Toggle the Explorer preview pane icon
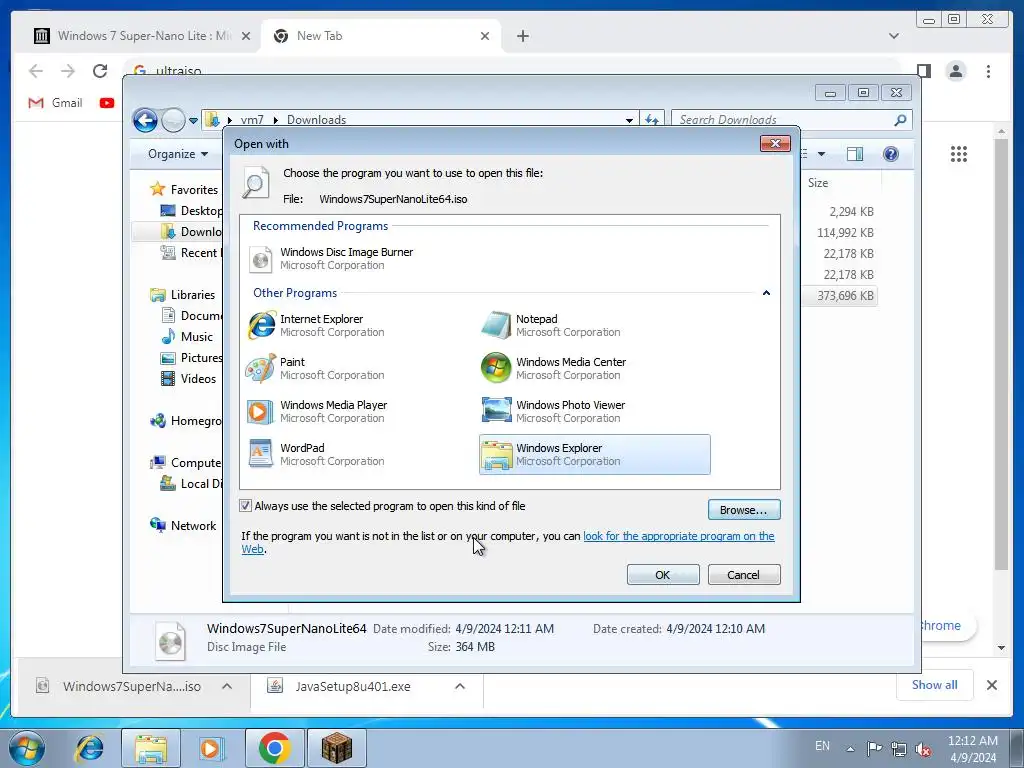This screenshot has width=1024, height=768. click(x=854, y=154)
